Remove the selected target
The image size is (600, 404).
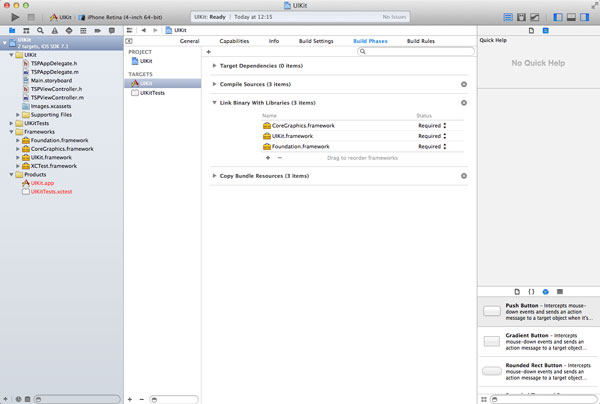coord(142,399)
